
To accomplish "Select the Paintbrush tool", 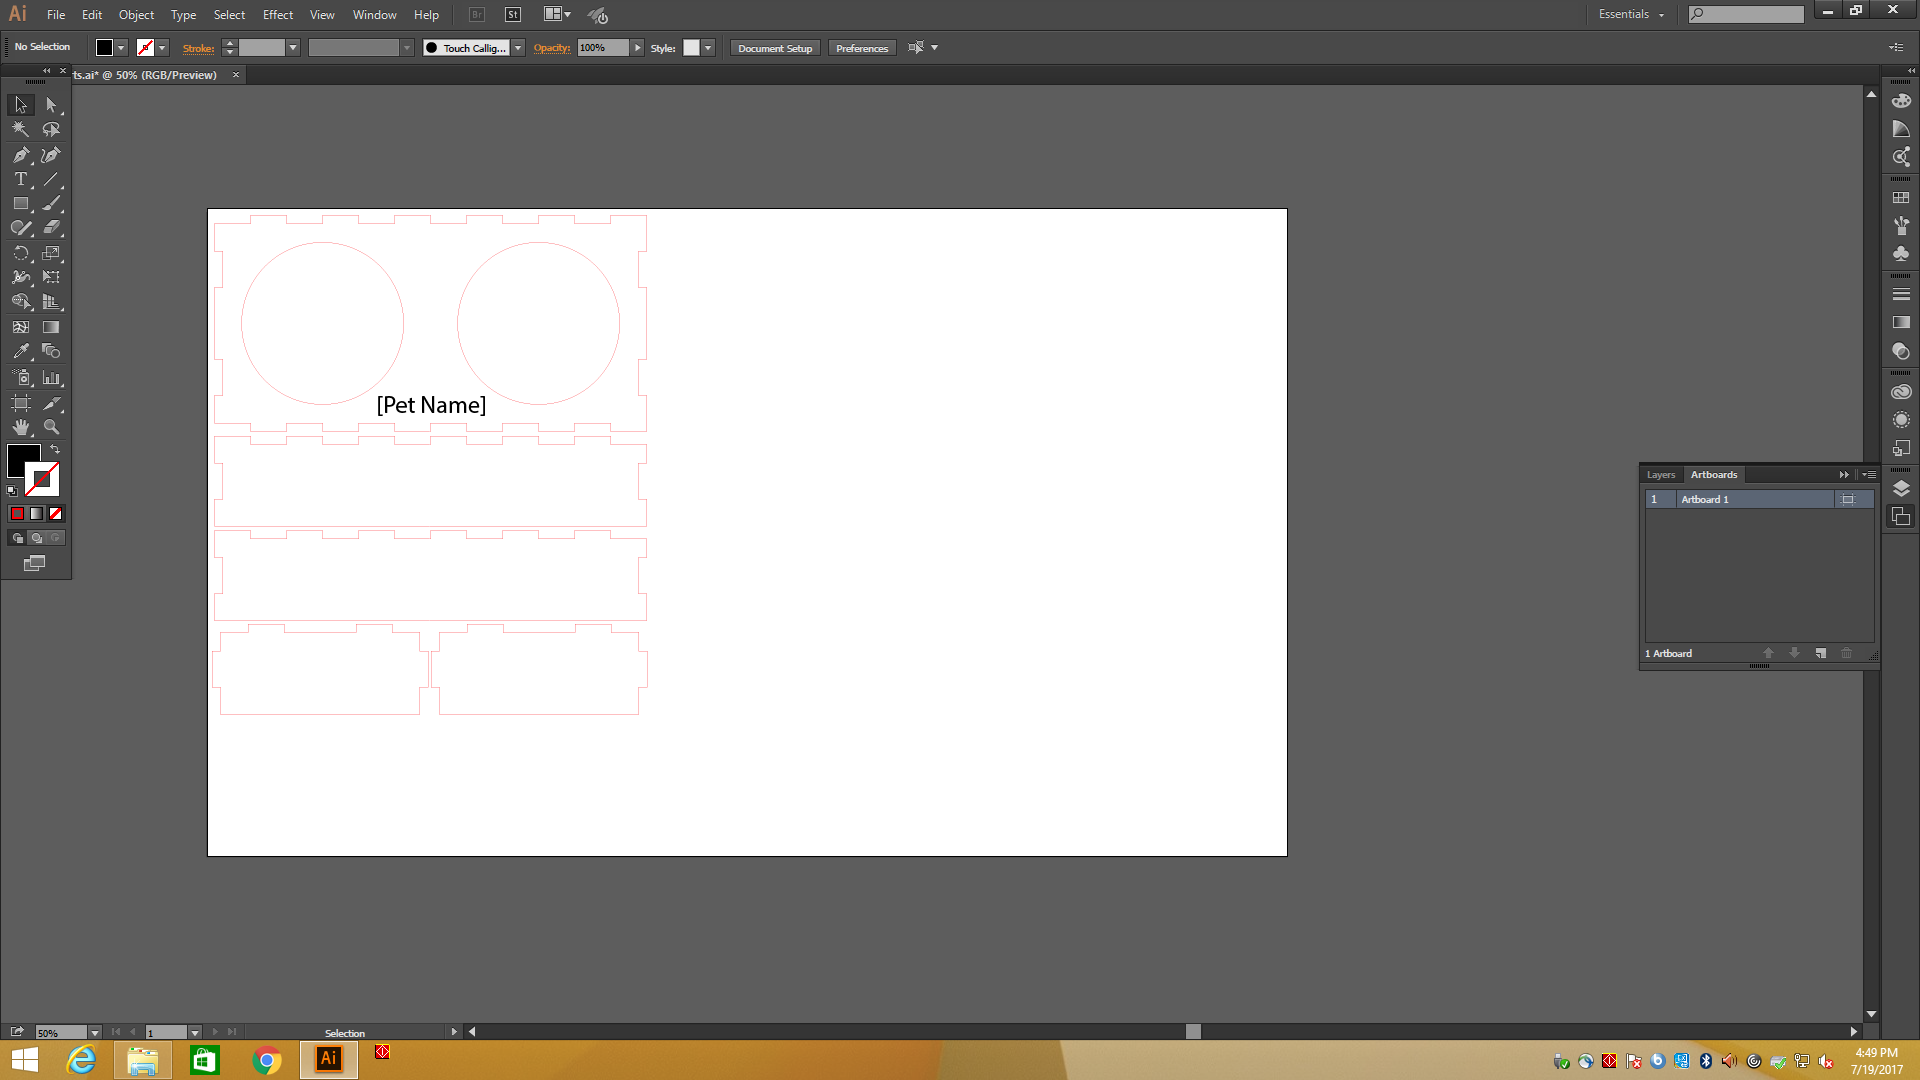I will (52, 204).
